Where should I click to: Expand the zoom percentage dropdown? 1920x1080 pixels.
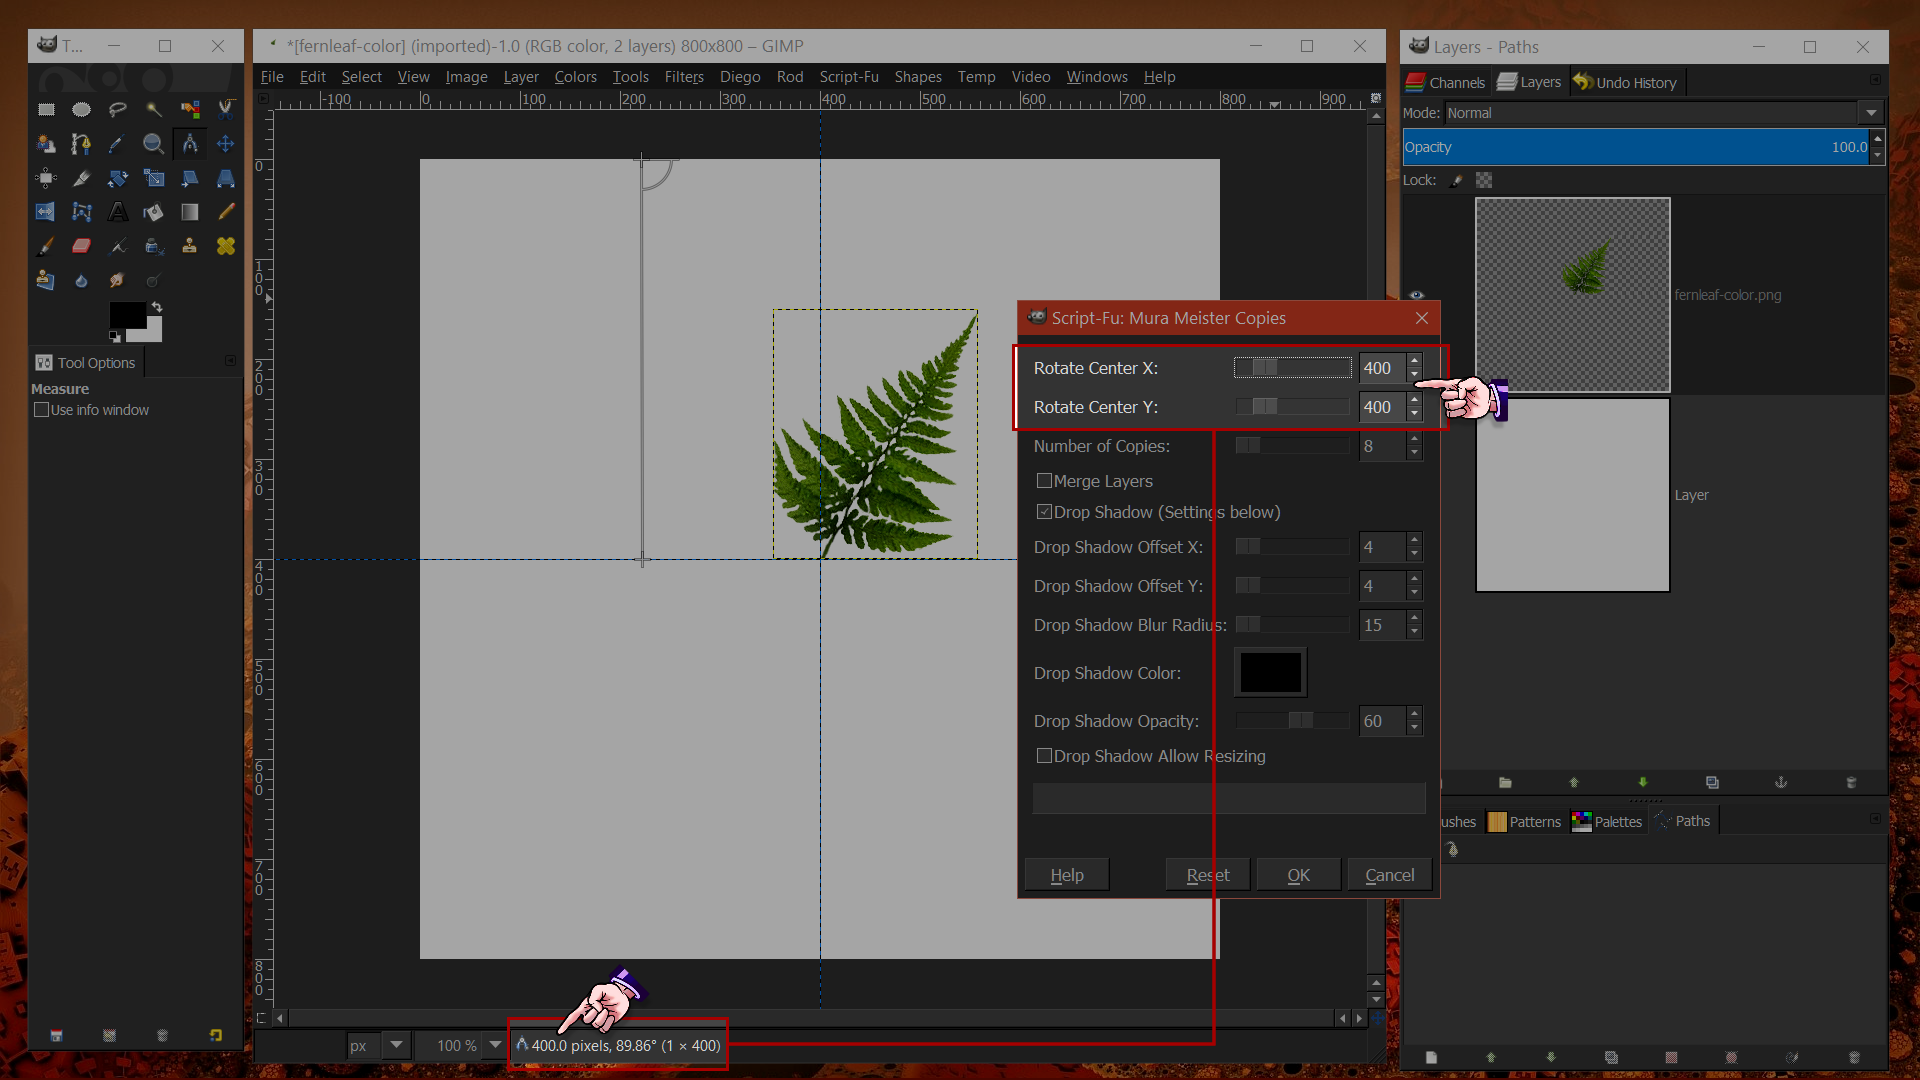click(495, 1045)
